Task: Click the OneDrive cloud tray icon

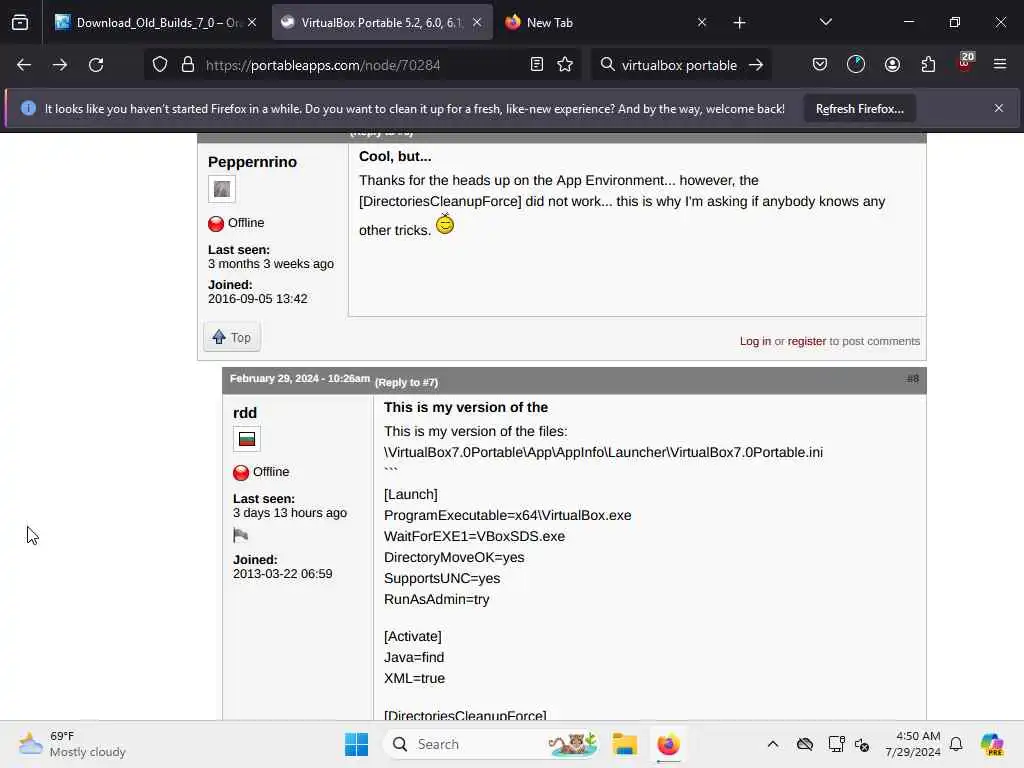Action: [805, 744]
